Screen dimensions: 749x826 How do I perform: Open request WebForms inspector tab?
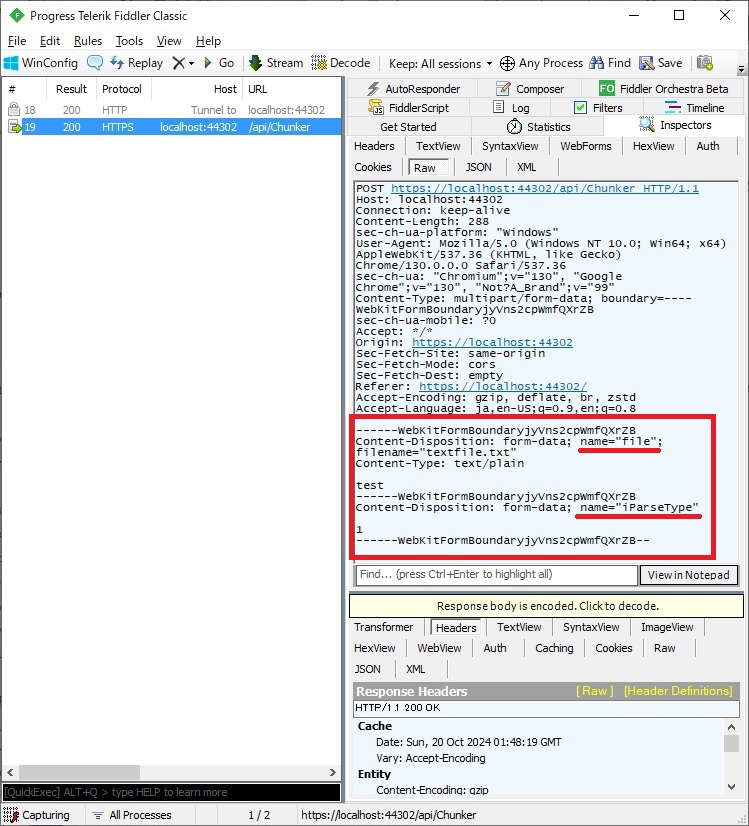(x=586, y=146)
